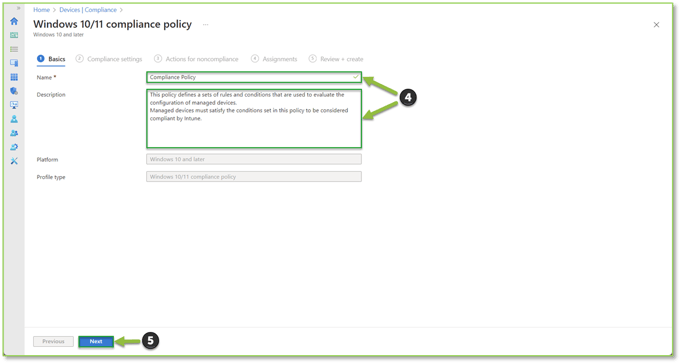The width and height of the screenshot is (681, 364).
Task: Expand the sidebar with the chevron toggle
Action: click(x=18, y=8)
